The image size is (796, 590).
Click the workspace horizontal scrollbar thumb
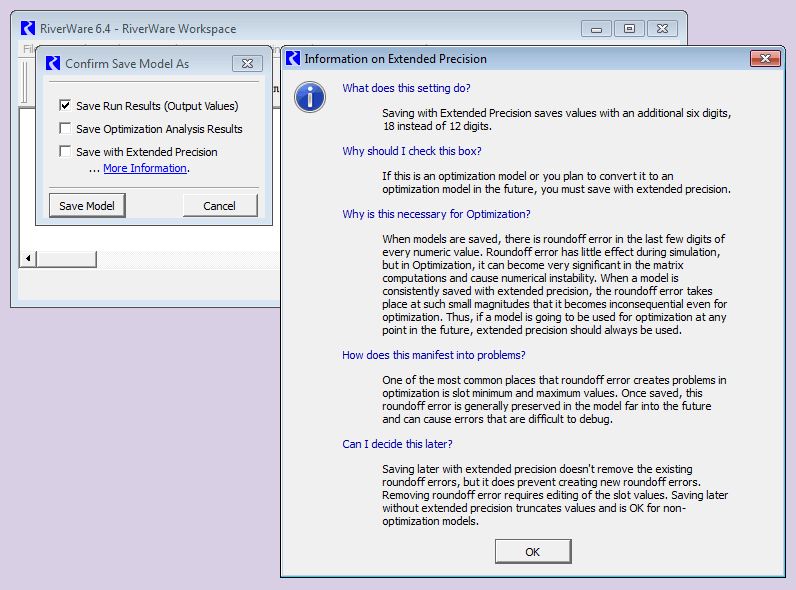tap(66, 258)
